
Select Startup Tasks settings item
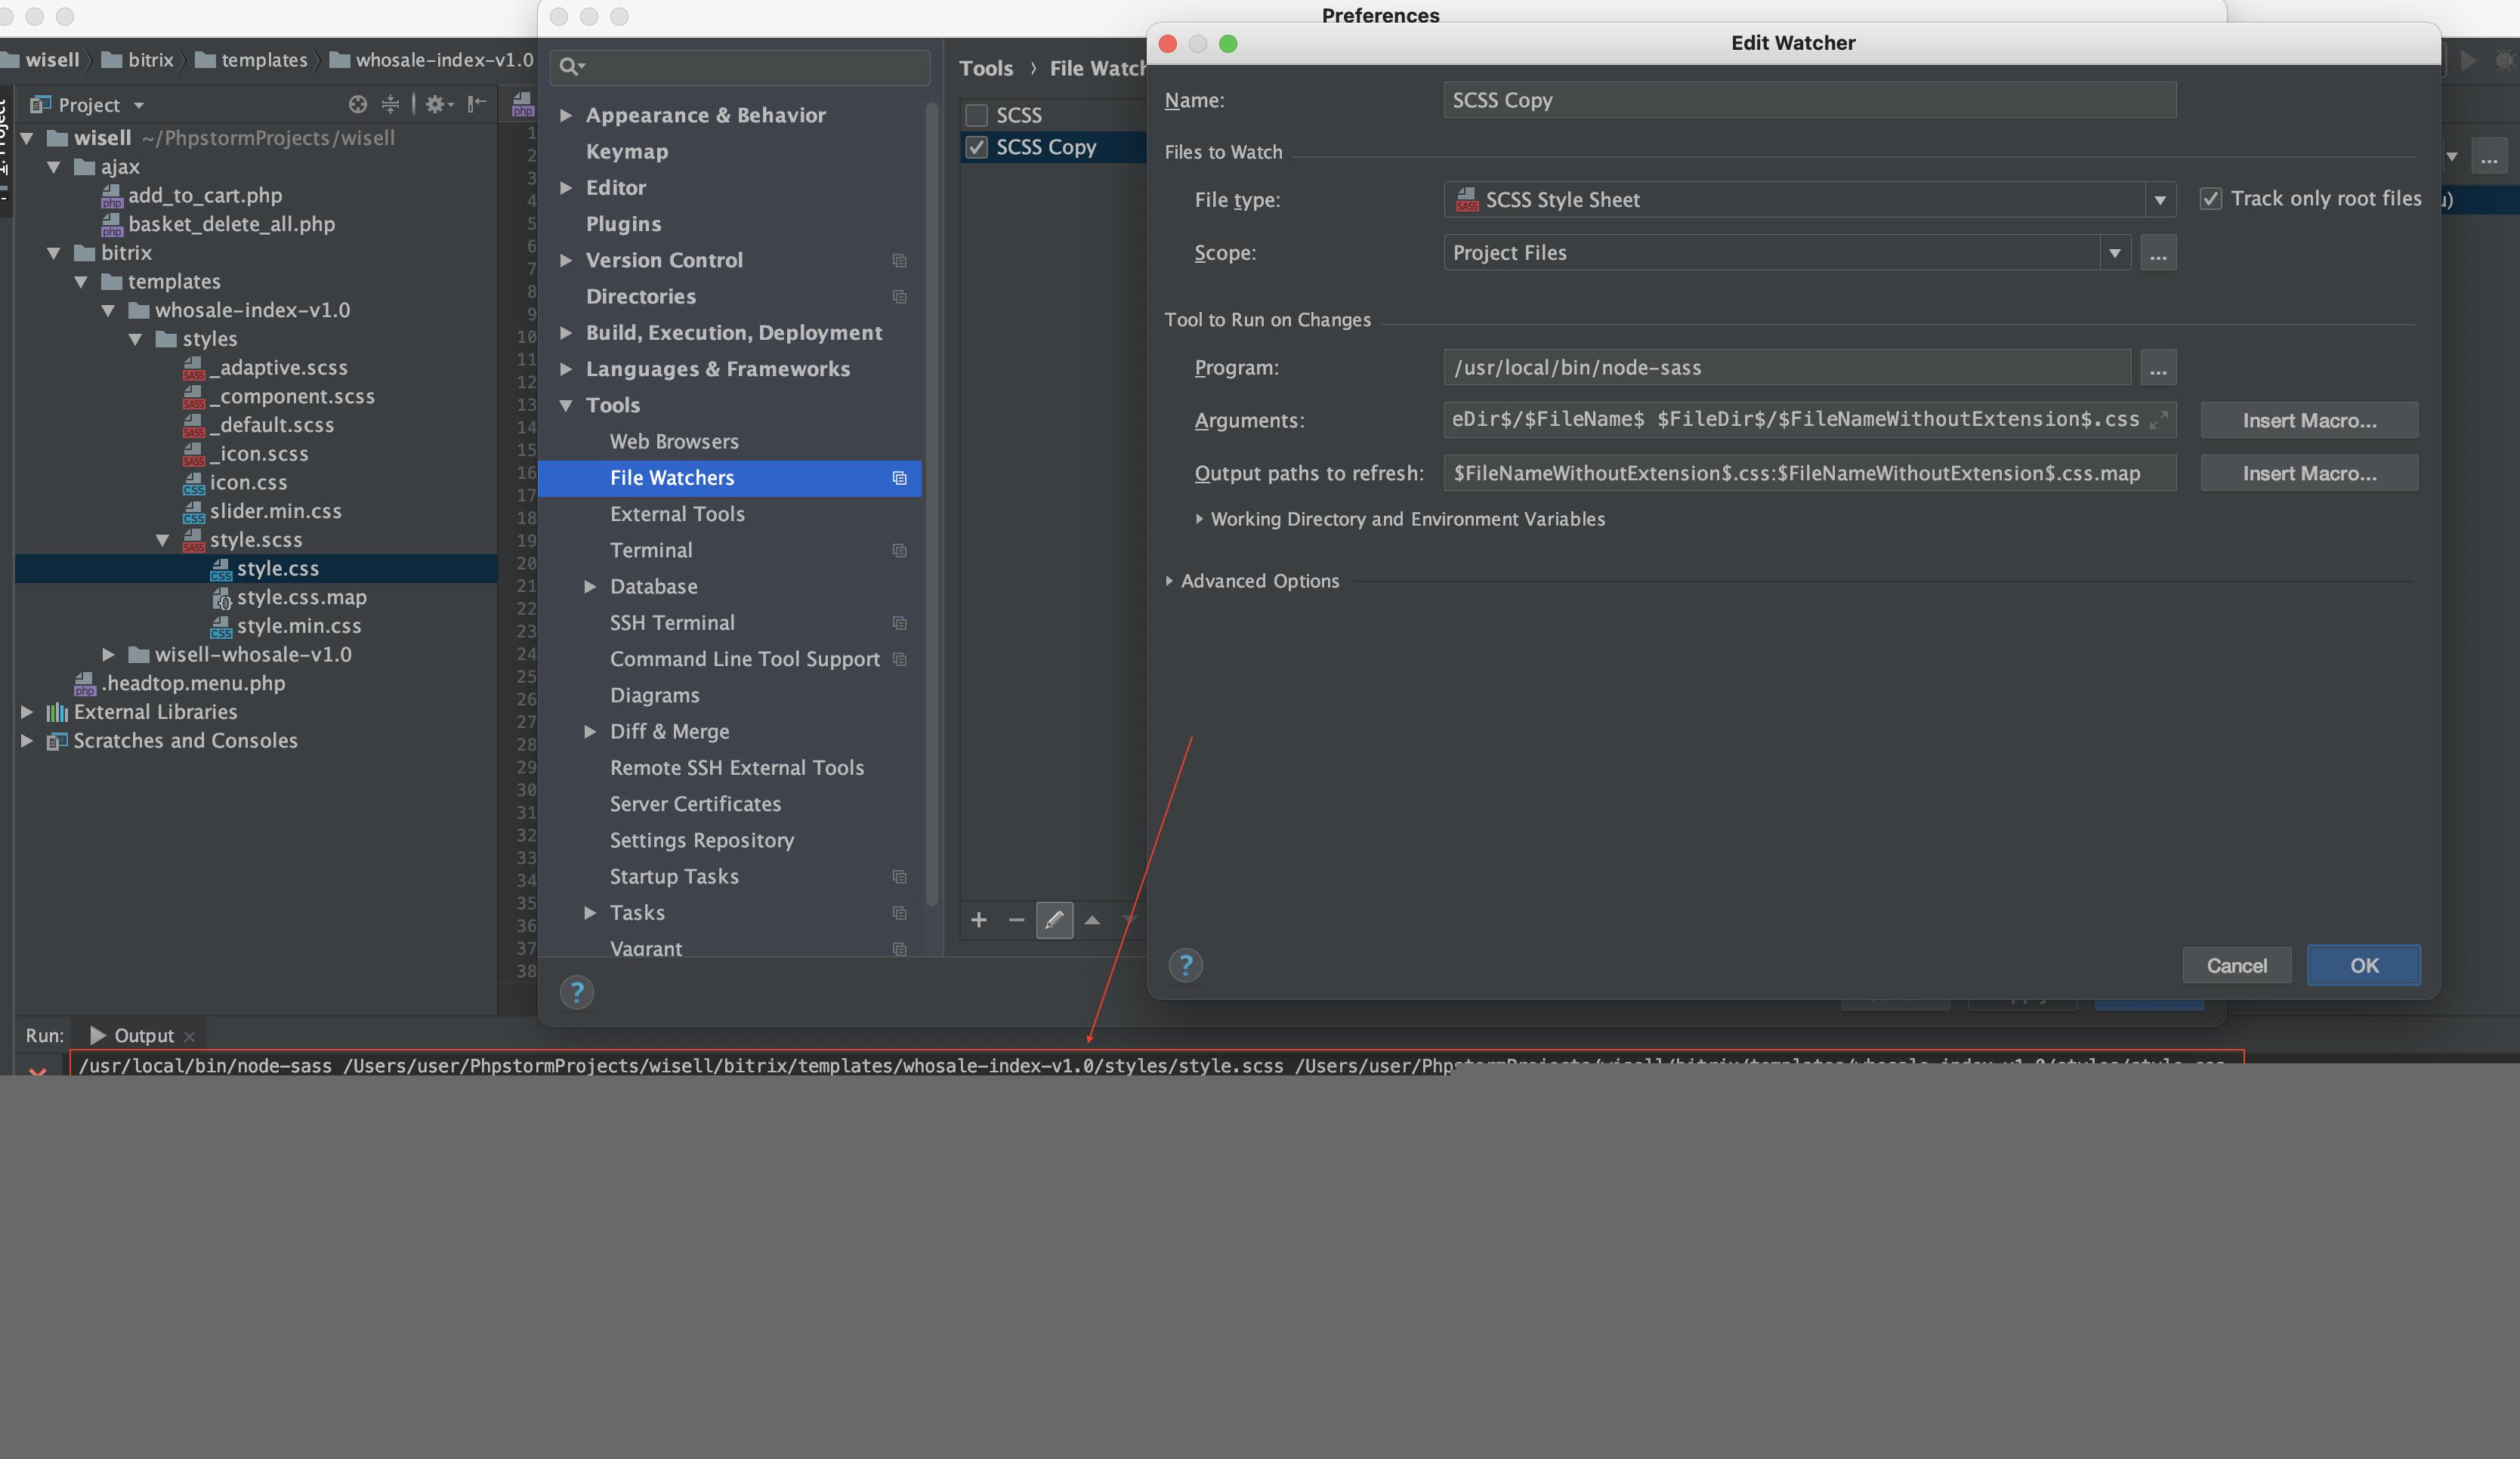pyautogui.click(x=674, y=876)
